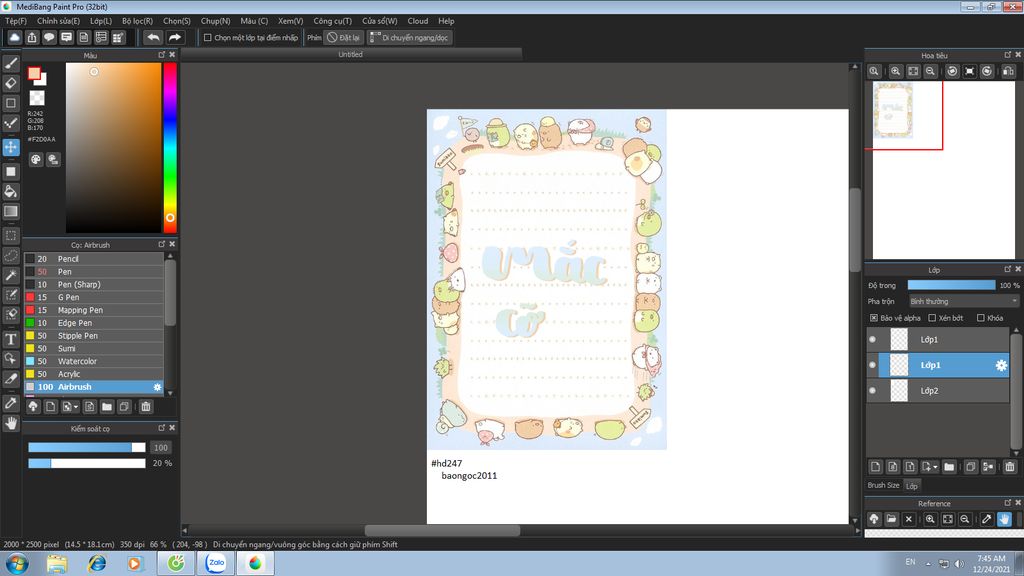Delete selected brush with trash icon

(146, 406)
